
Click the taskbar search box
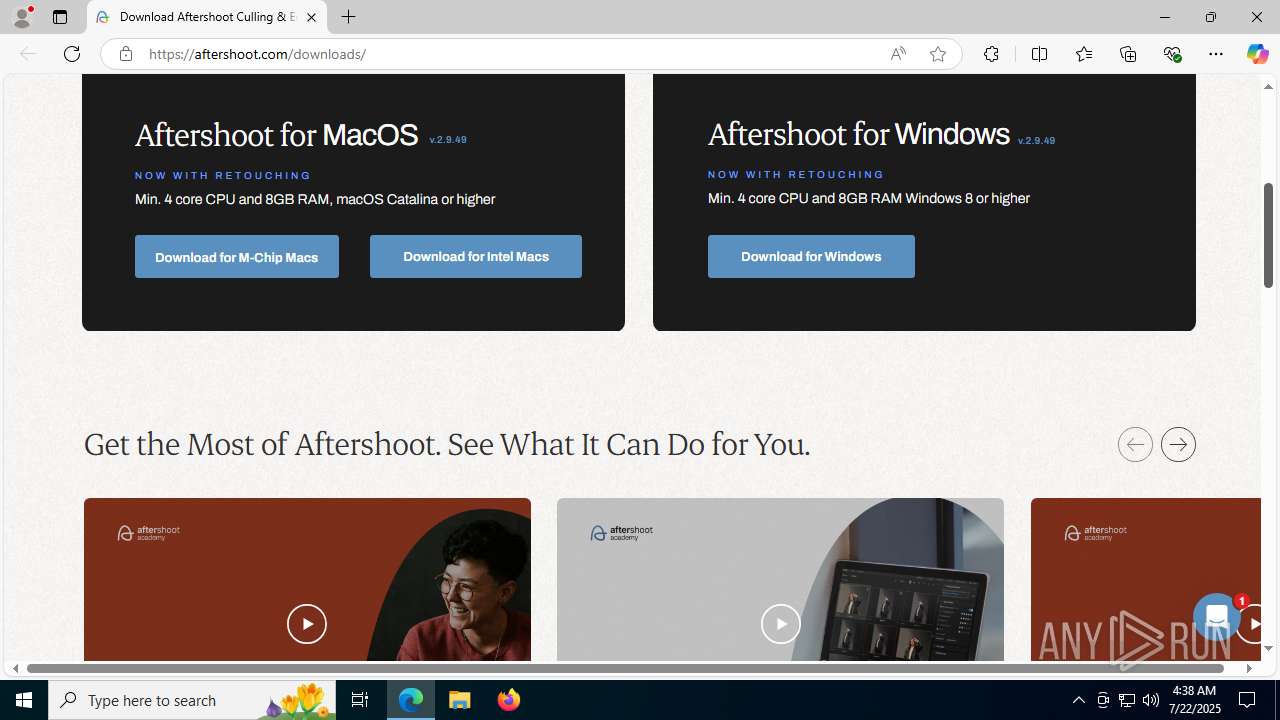(x=192, y=700)
